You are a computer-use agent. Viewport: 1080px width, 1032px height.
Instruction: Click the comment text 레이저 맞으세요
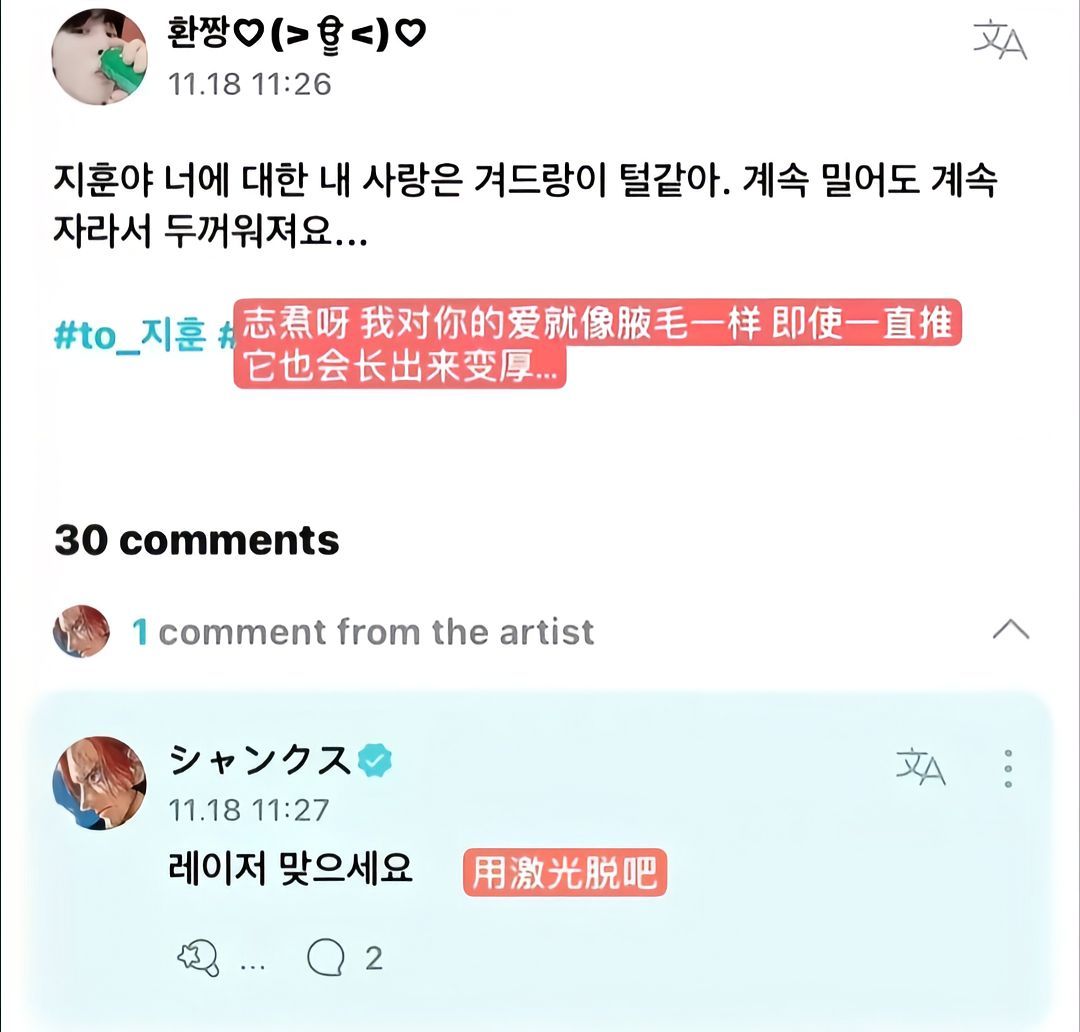click(x=291, y=869)
